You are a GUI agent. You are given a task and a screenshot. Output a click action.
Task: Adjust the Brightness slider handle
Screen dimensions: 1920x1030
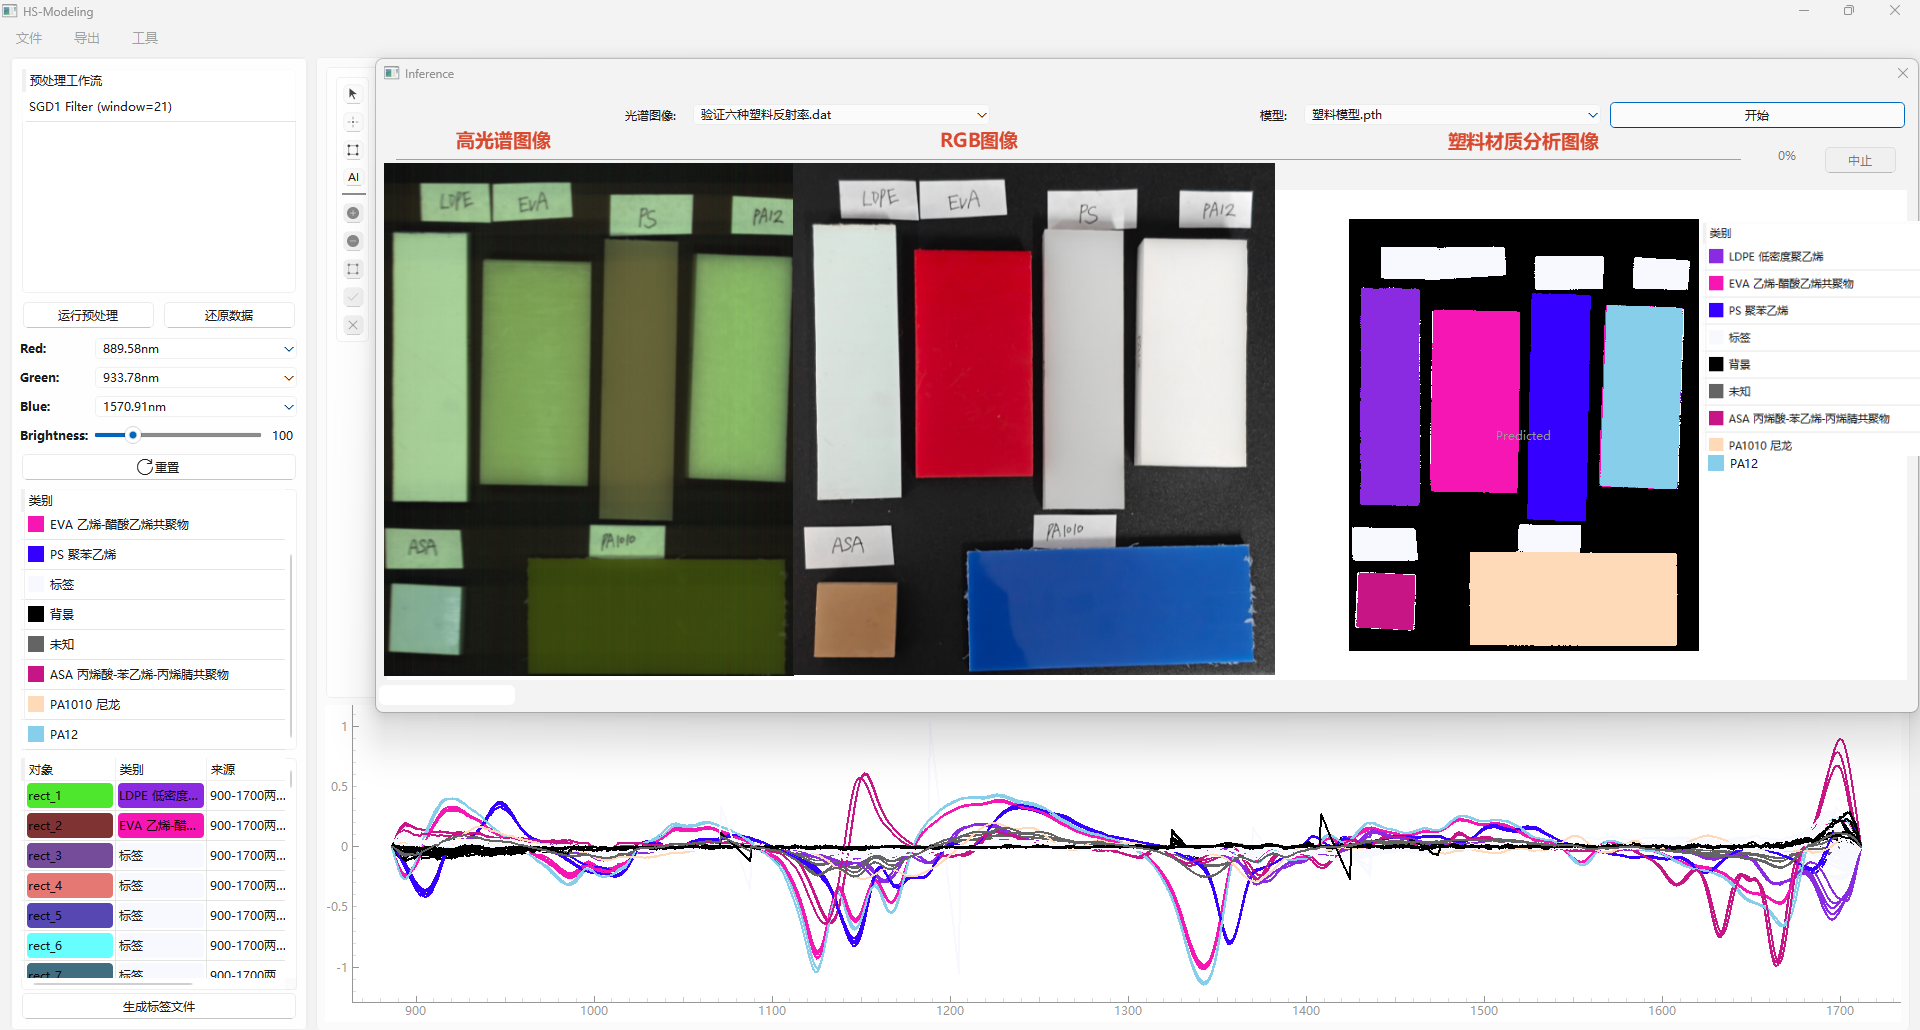point(133,435)
